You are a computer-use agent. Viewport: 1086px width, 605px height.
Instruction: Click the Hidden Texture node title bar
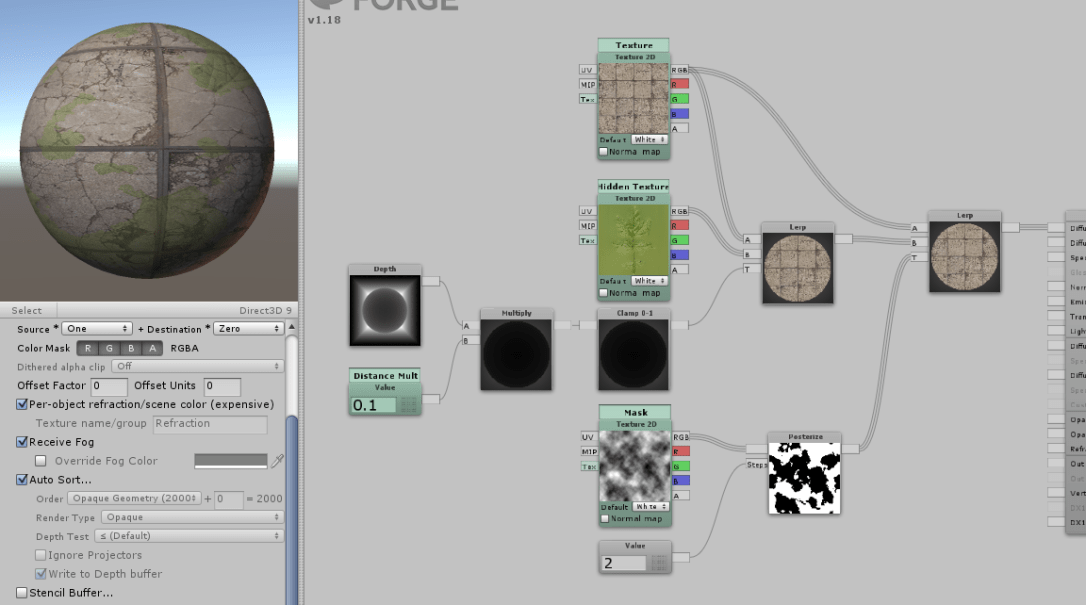pyautogui.click(x=633, y=187)
